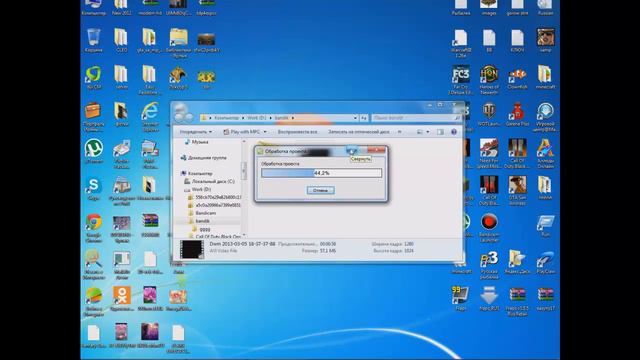Click Play with MPC toolbar button
640x360 pixels.
point(242,132)
